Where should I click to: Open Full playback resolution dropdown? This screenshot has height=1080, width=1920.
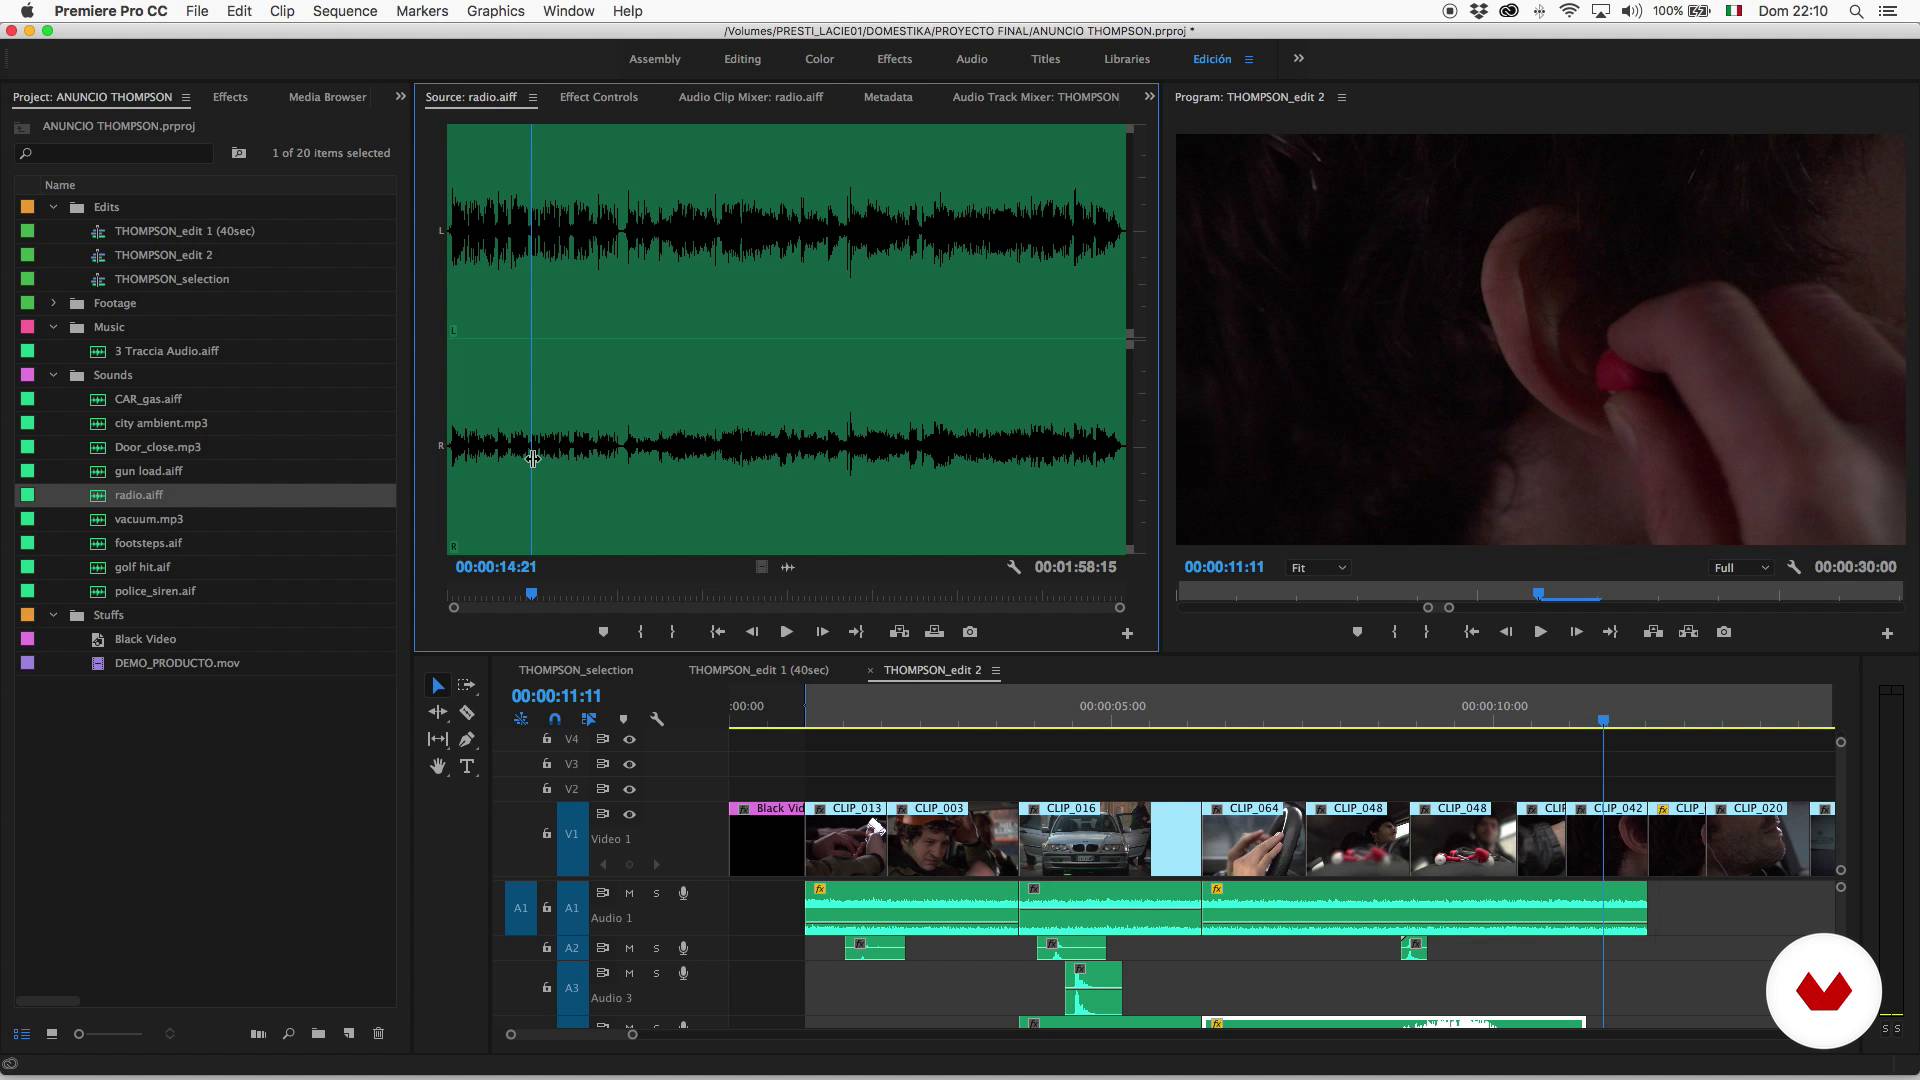point(1741,568)
